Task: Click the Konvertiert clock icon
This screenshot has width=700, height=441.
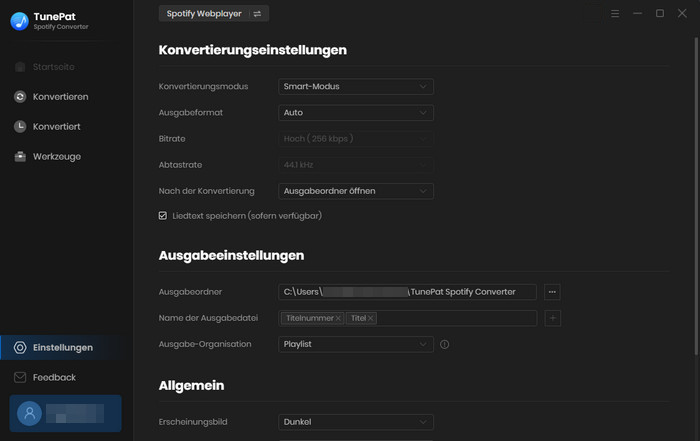Action: pyautogui.click(x=20, y=127)
